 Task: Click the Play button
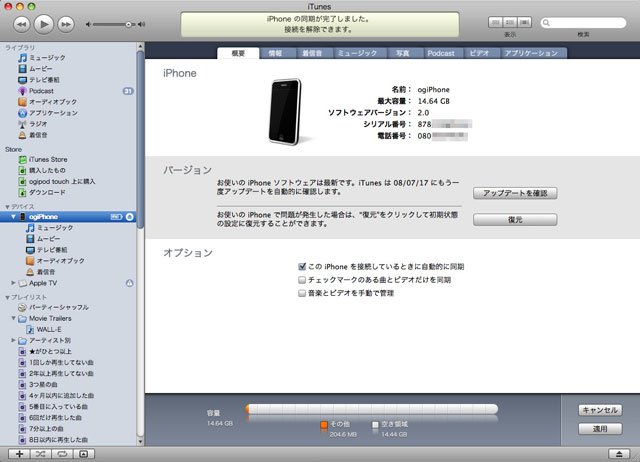tap(44, 24)
